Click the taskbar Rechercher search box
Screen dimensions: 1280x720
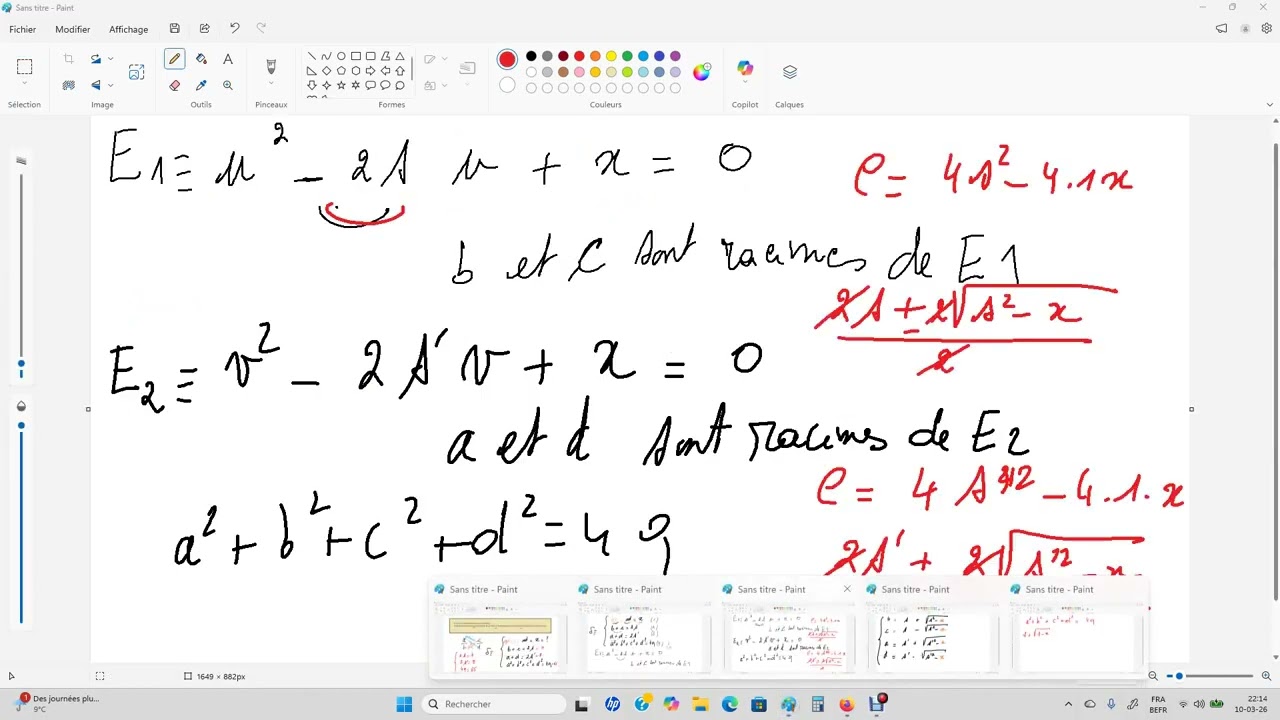click(494, 704)
